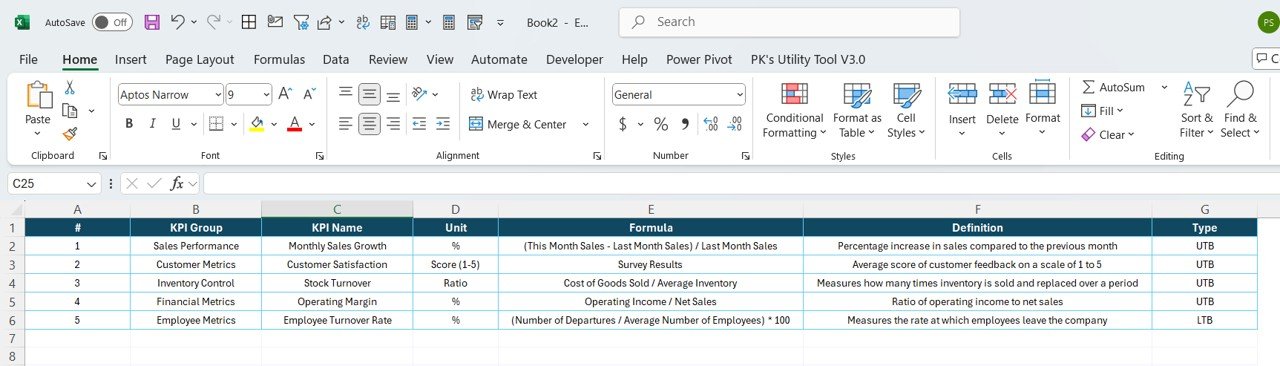Apply cell borders icon
Viewport: 1280px width, 366px height.
click(215, 124)
